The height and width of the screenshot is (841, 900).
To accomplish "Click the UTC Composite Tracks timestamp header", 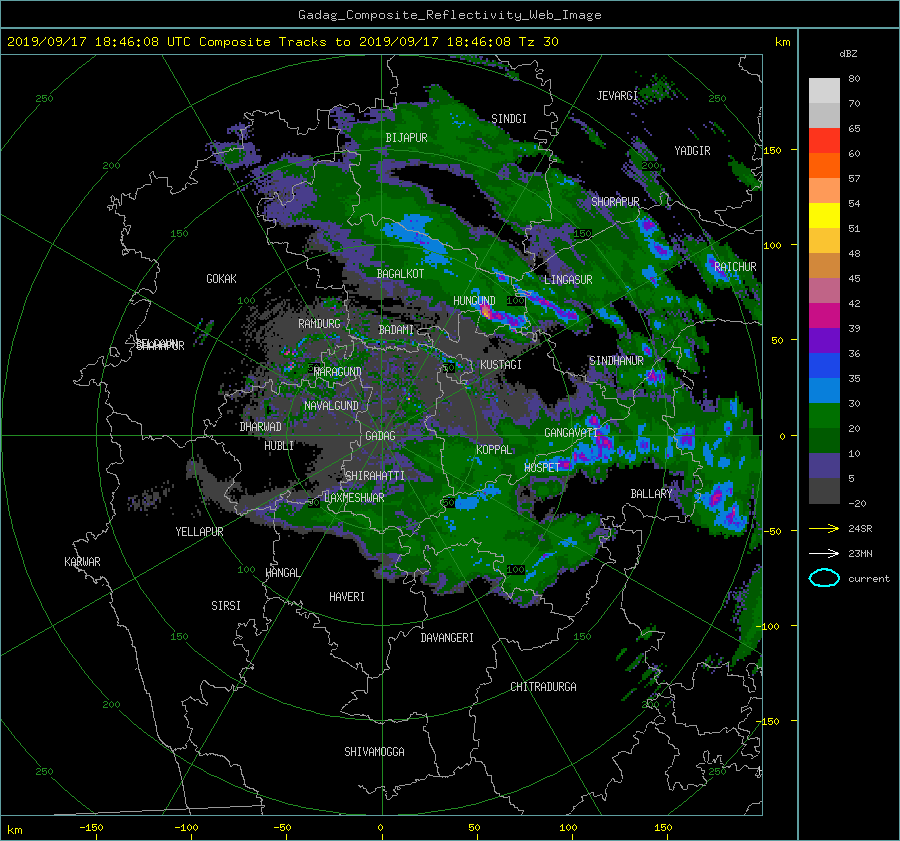I will pyautogui.click(x=282, y=41).
